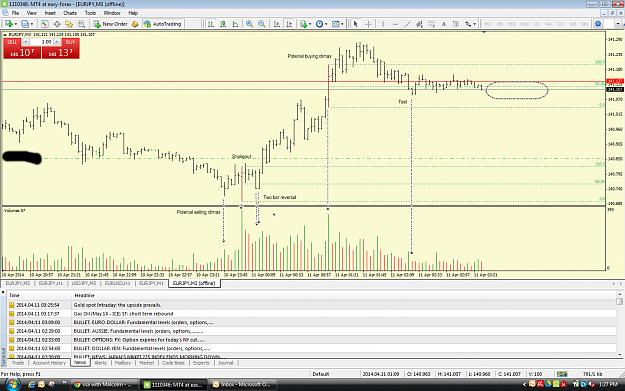Select the Trendline drawing tool

(407, 24)
